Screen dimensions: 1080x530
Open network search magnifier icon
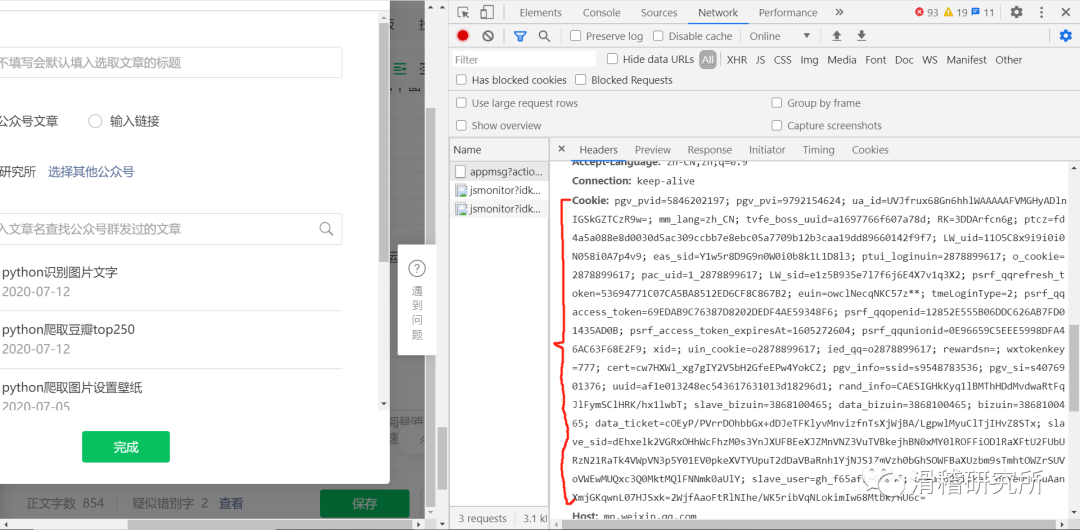pos(544,36)
